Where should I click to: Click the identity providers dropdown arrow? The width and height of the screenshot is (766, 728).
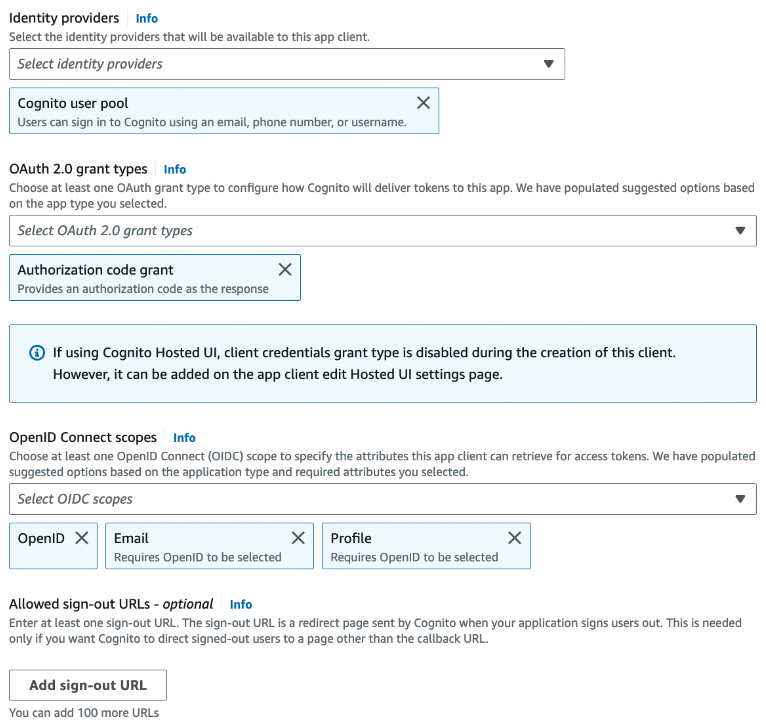pos(549,64)
